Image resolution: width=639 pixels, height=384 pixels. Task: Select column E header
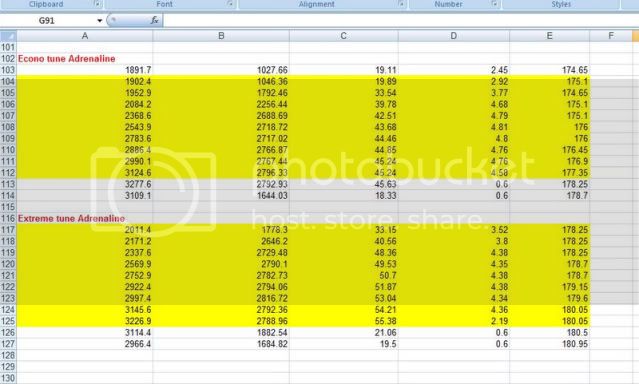549,36
